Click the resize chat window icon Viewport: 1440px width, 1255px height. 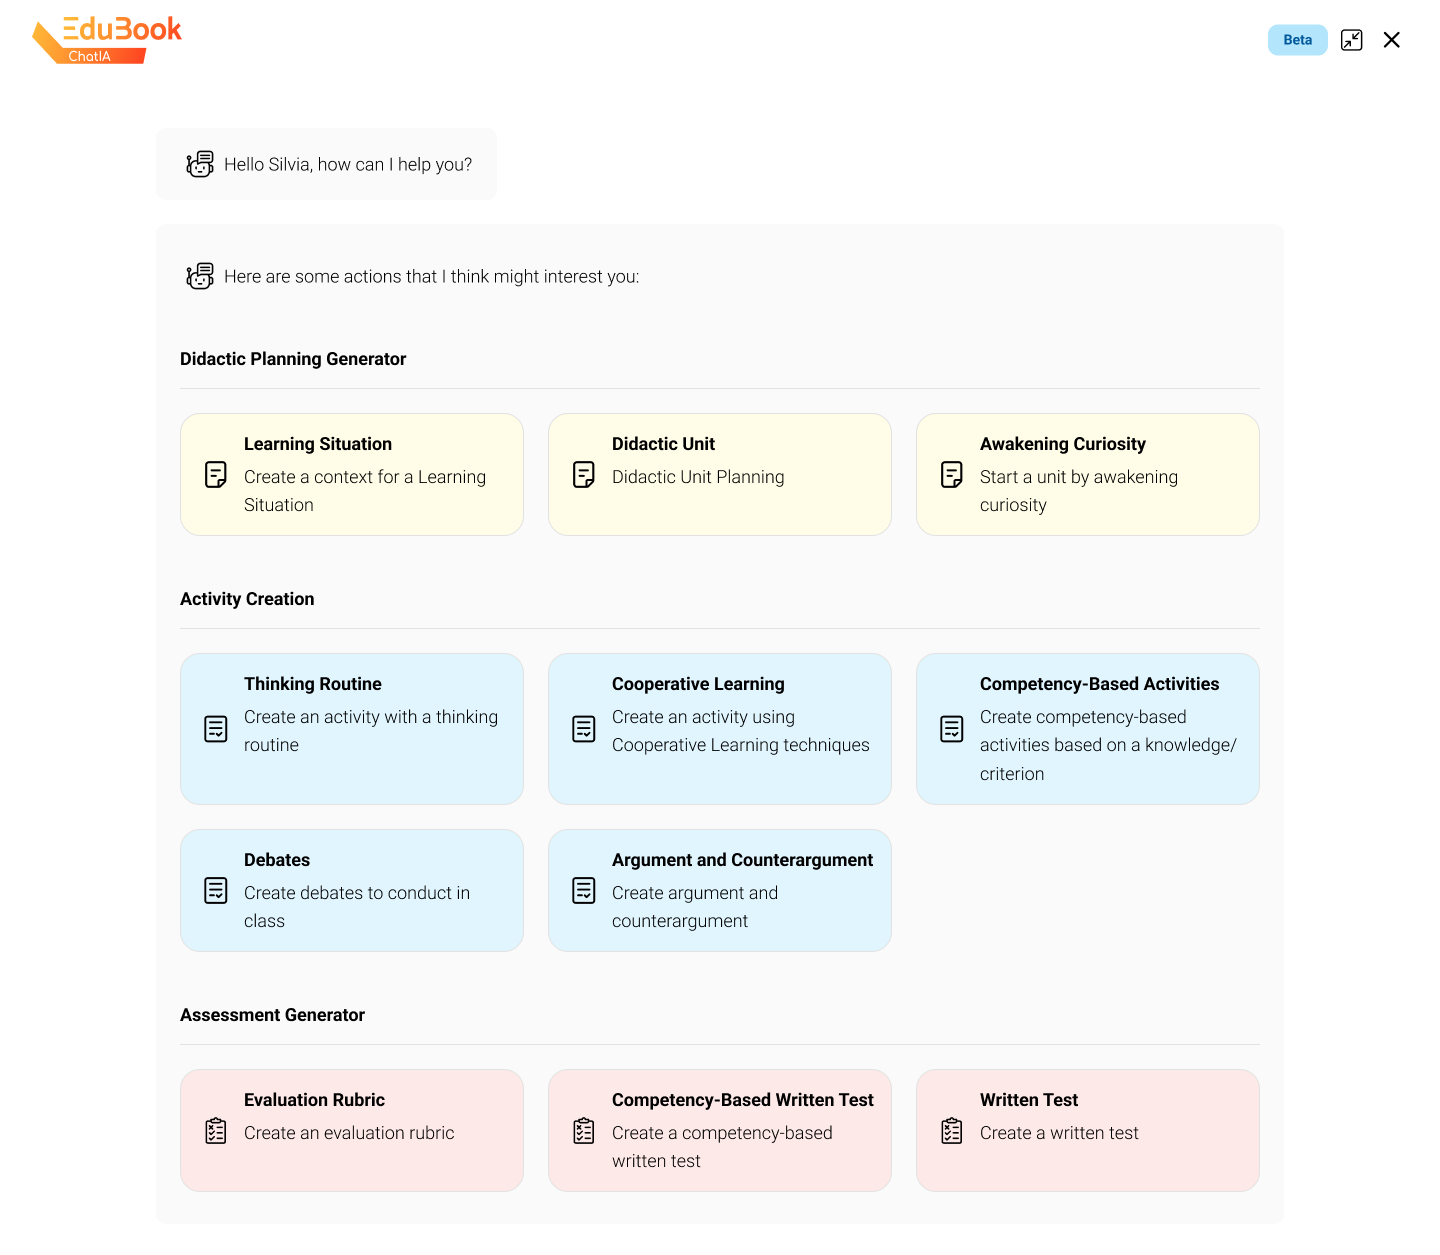point(1352,40)
